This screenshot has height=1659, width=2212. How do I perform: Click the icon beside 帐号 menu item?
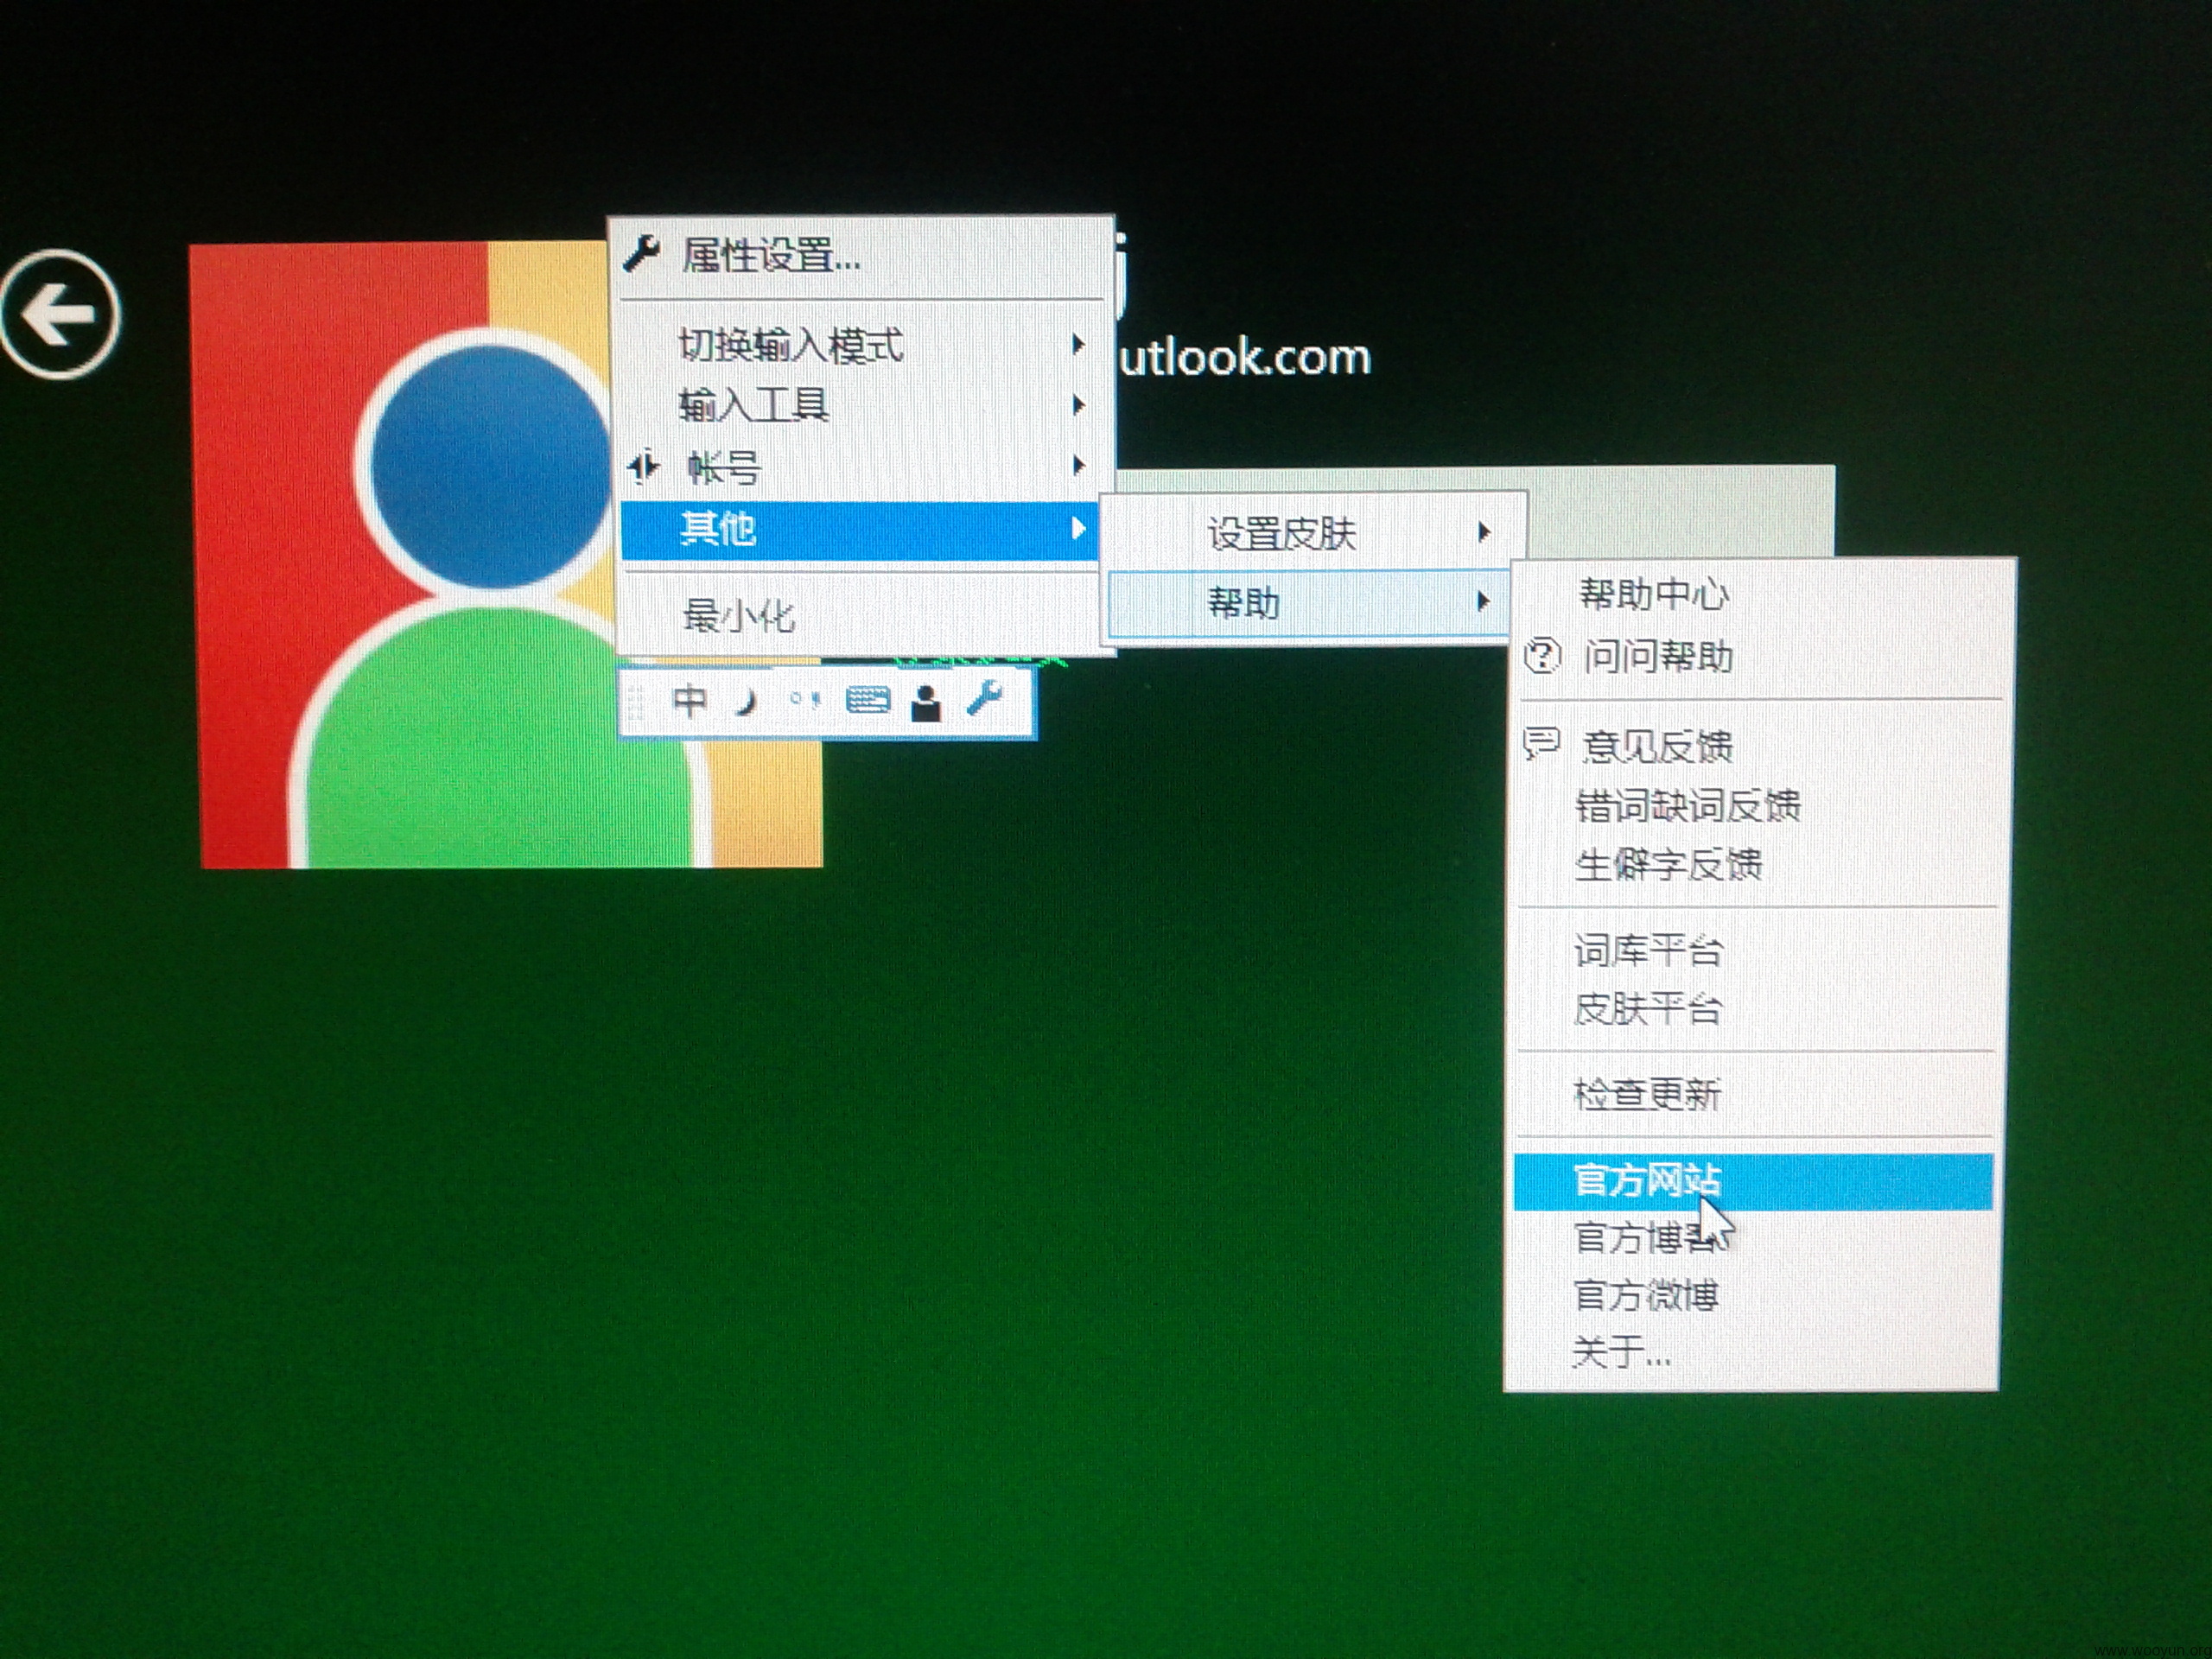643,466
